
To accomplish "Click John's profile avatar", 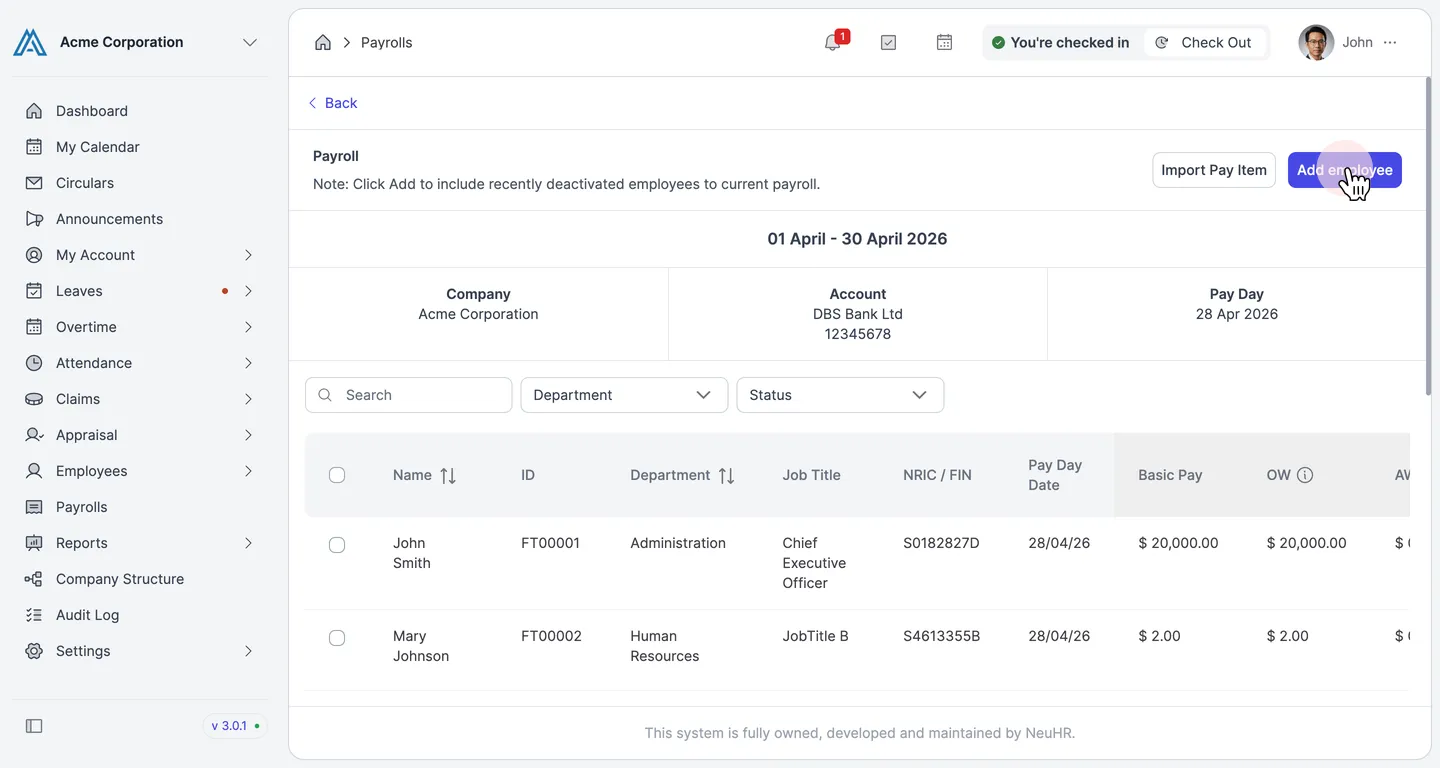I will click(x=1316, y=42).
